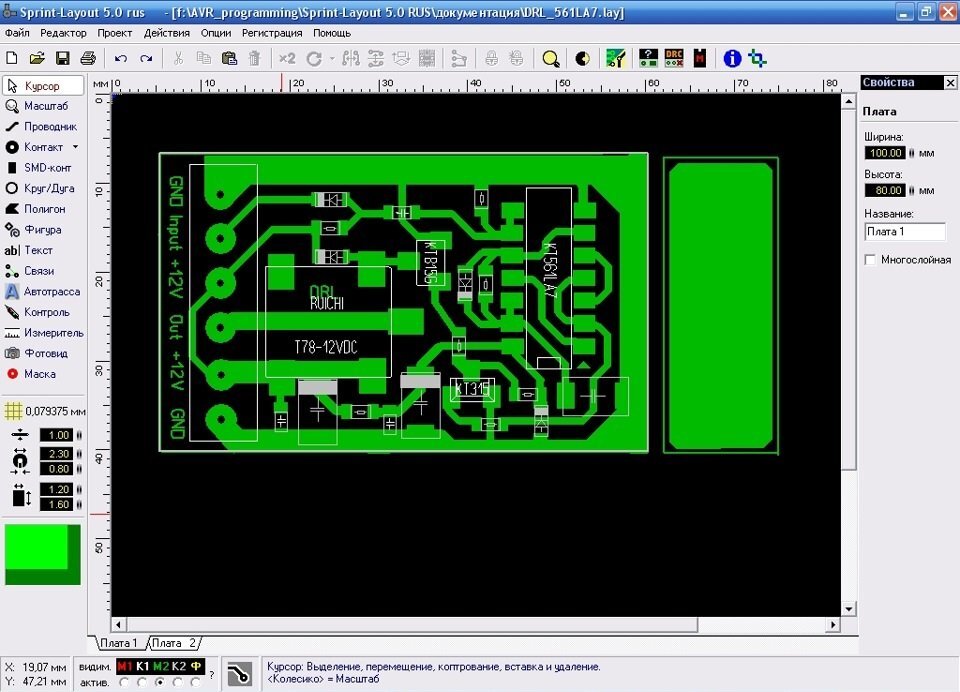Select the Проводник track tool
Image resolution: width=960 pixels, height=692 pixels.
pos(41,127)
